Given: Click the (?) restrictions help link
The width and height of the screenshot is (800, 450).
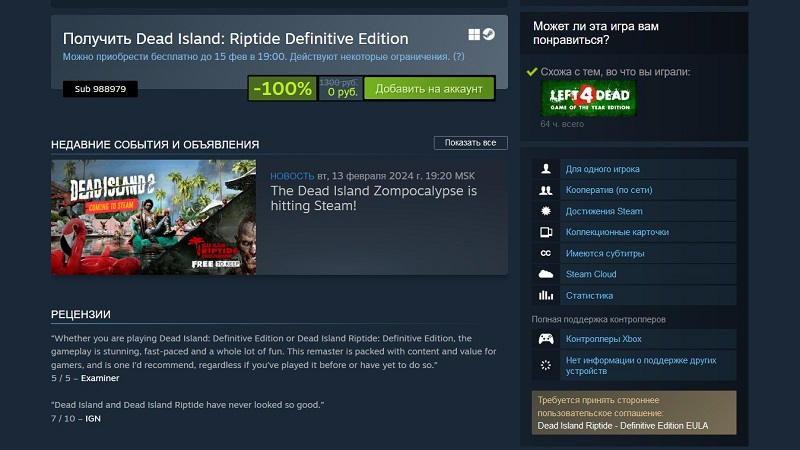Looking at the screenshot, I should coord(459,57).
